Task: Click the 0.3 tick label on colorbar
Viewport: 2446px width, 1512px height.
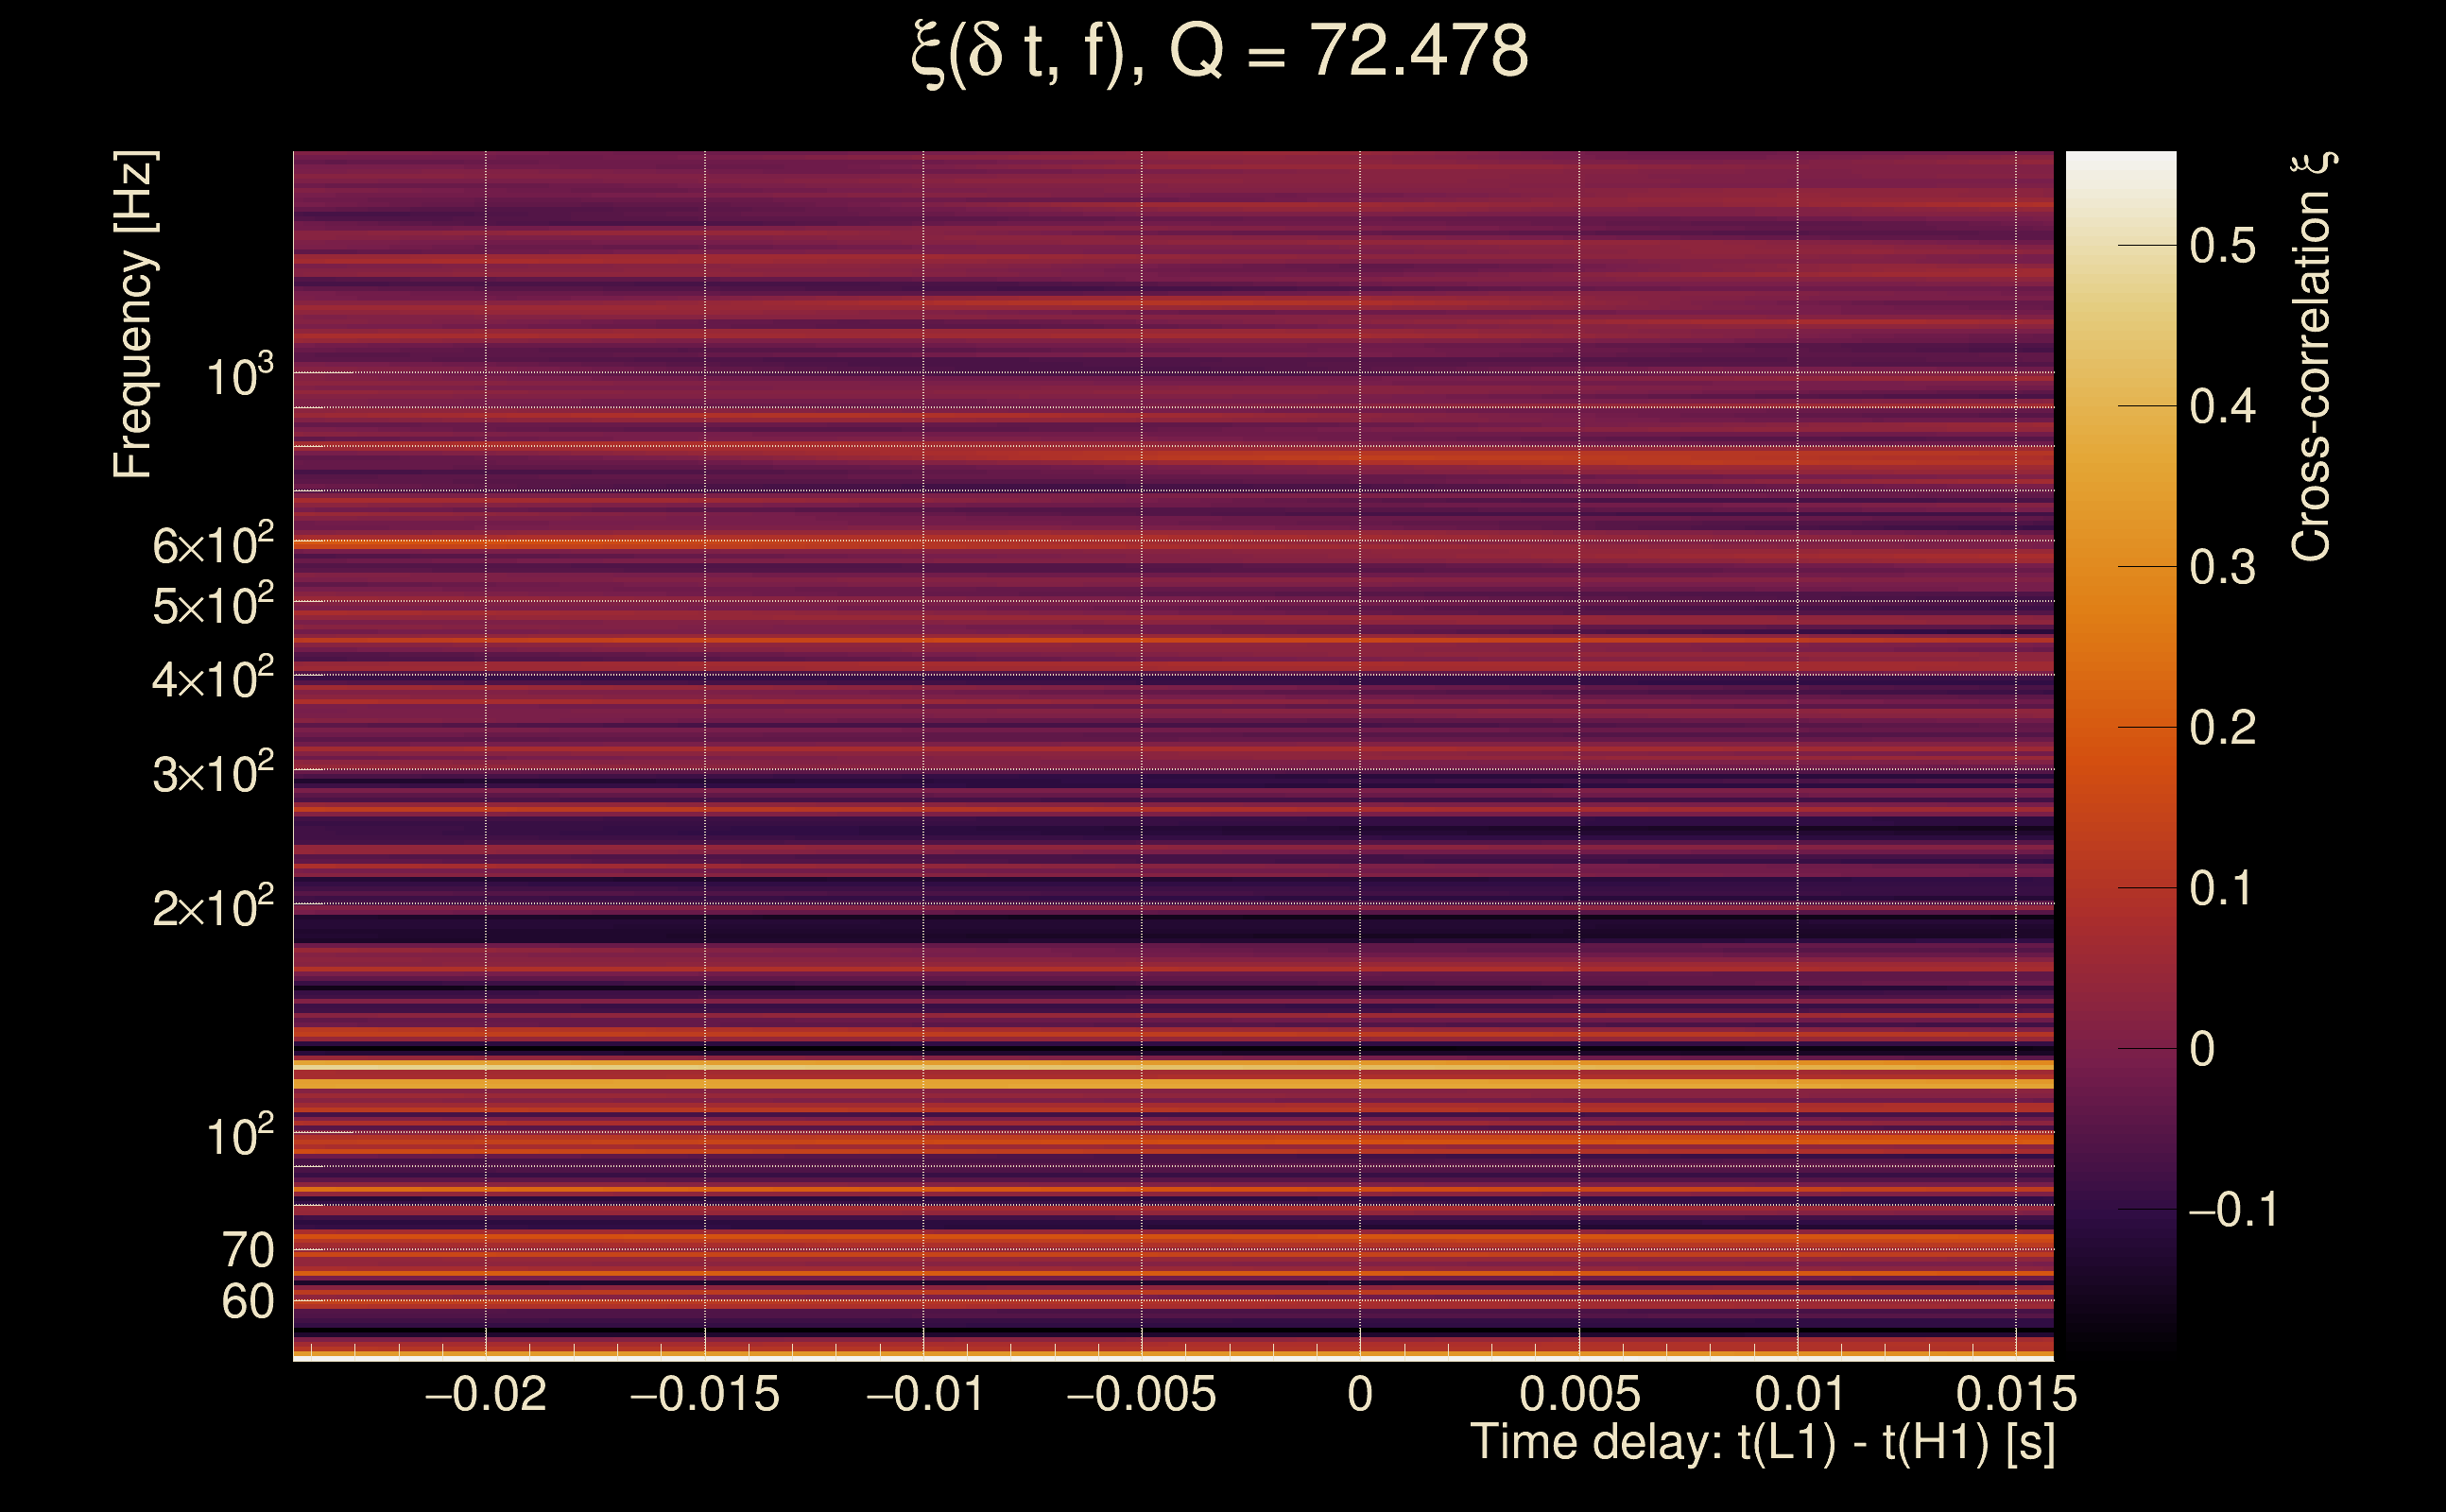Action: pyautogui.click(x=2222, y=568)
